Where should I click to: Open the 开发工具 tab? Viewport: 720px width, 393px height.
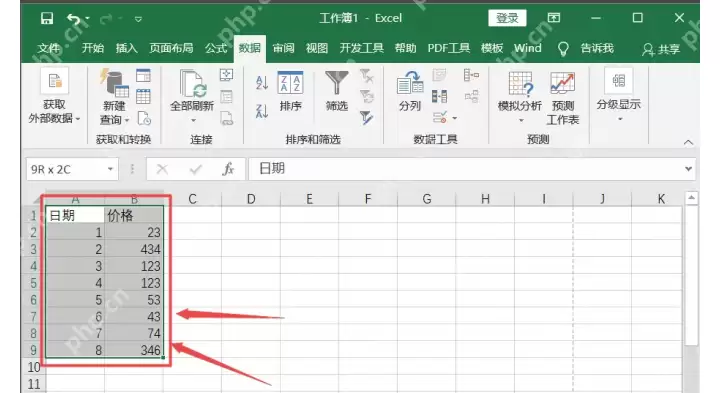[361, 48]
